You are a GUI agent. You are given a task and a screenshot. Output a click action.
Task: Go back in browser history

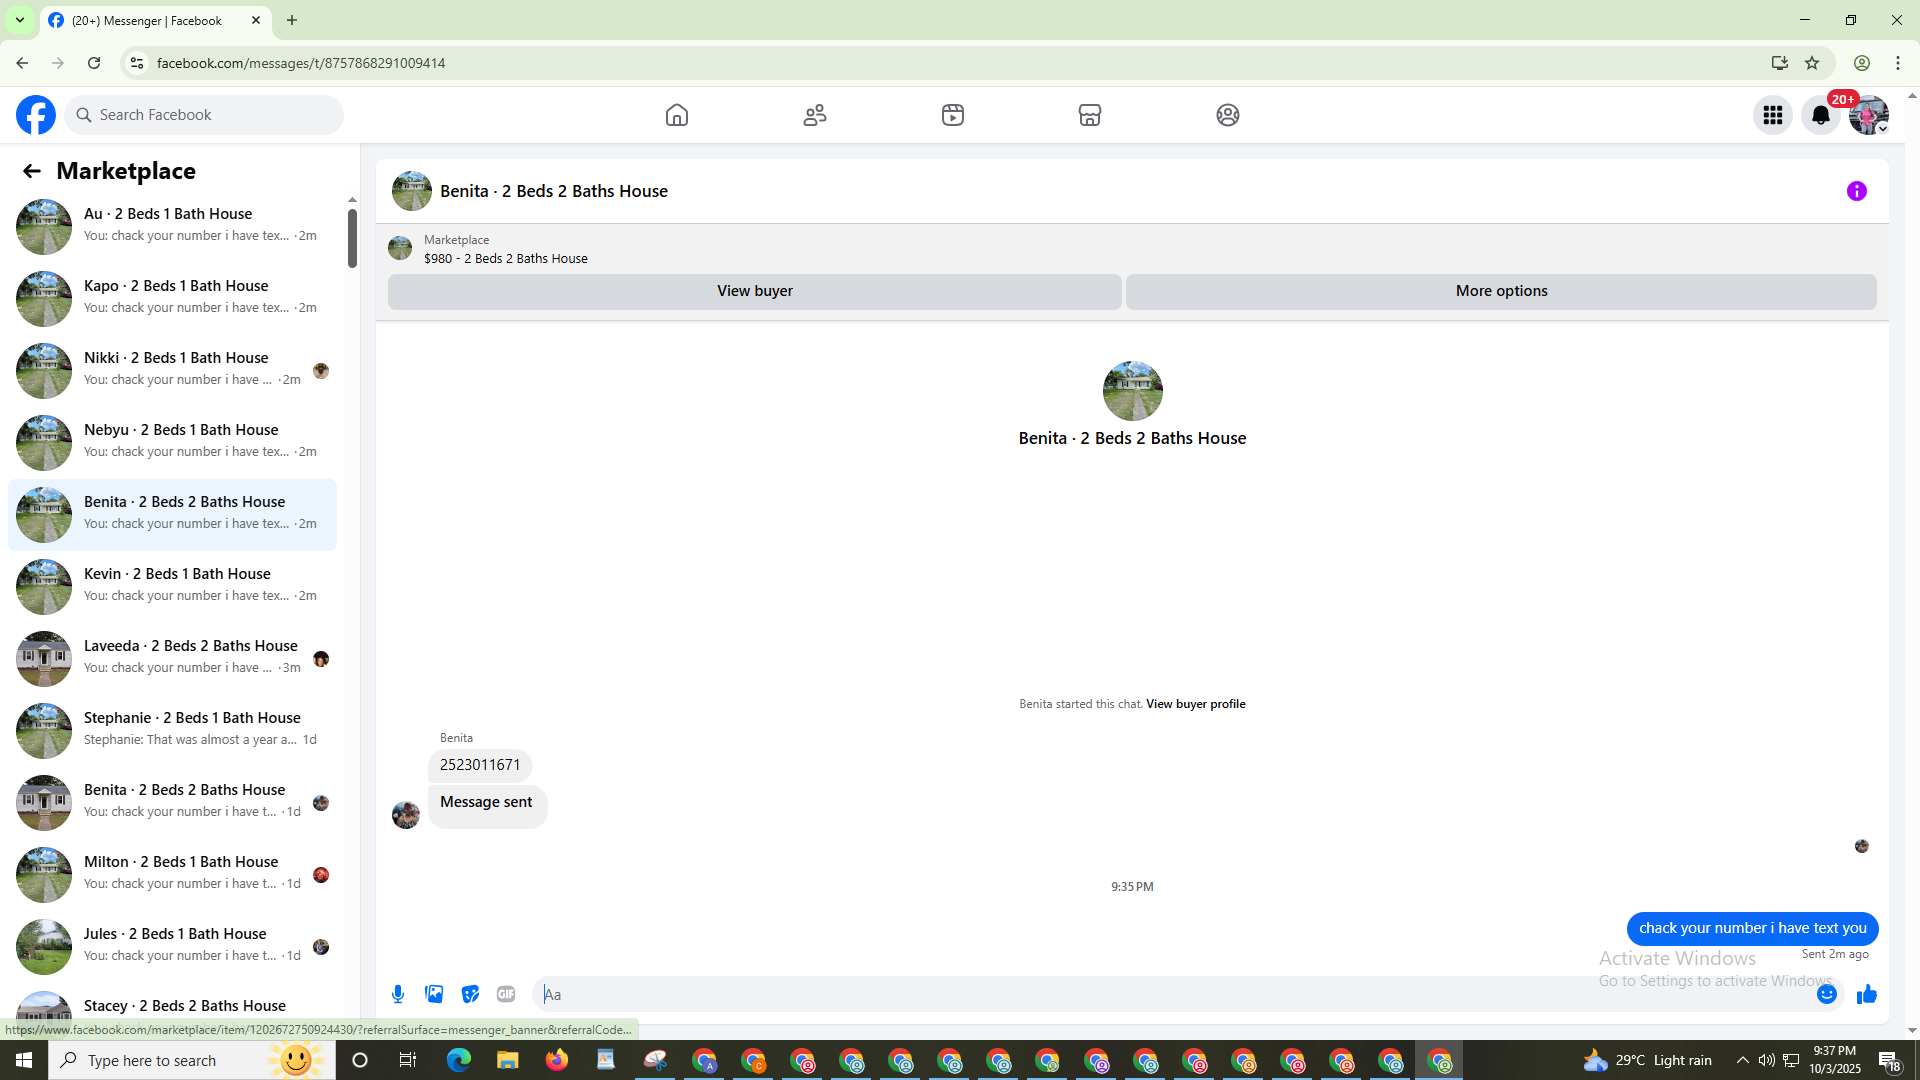coord(22,63)
